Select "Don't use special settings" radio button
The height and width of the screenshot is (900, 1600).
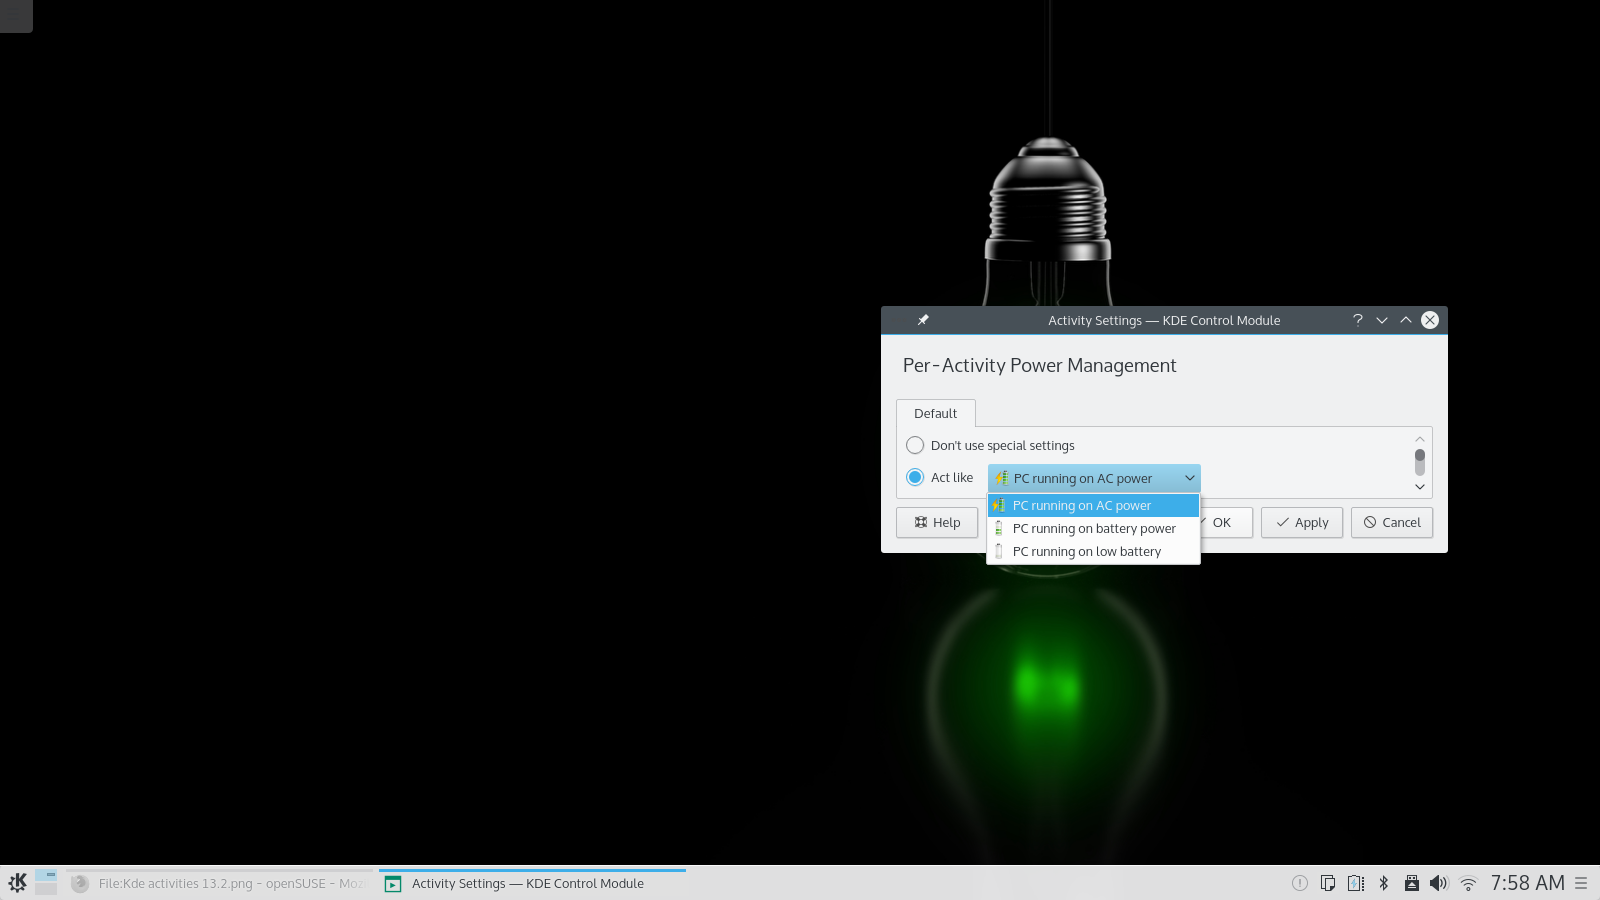click(915, 445)
